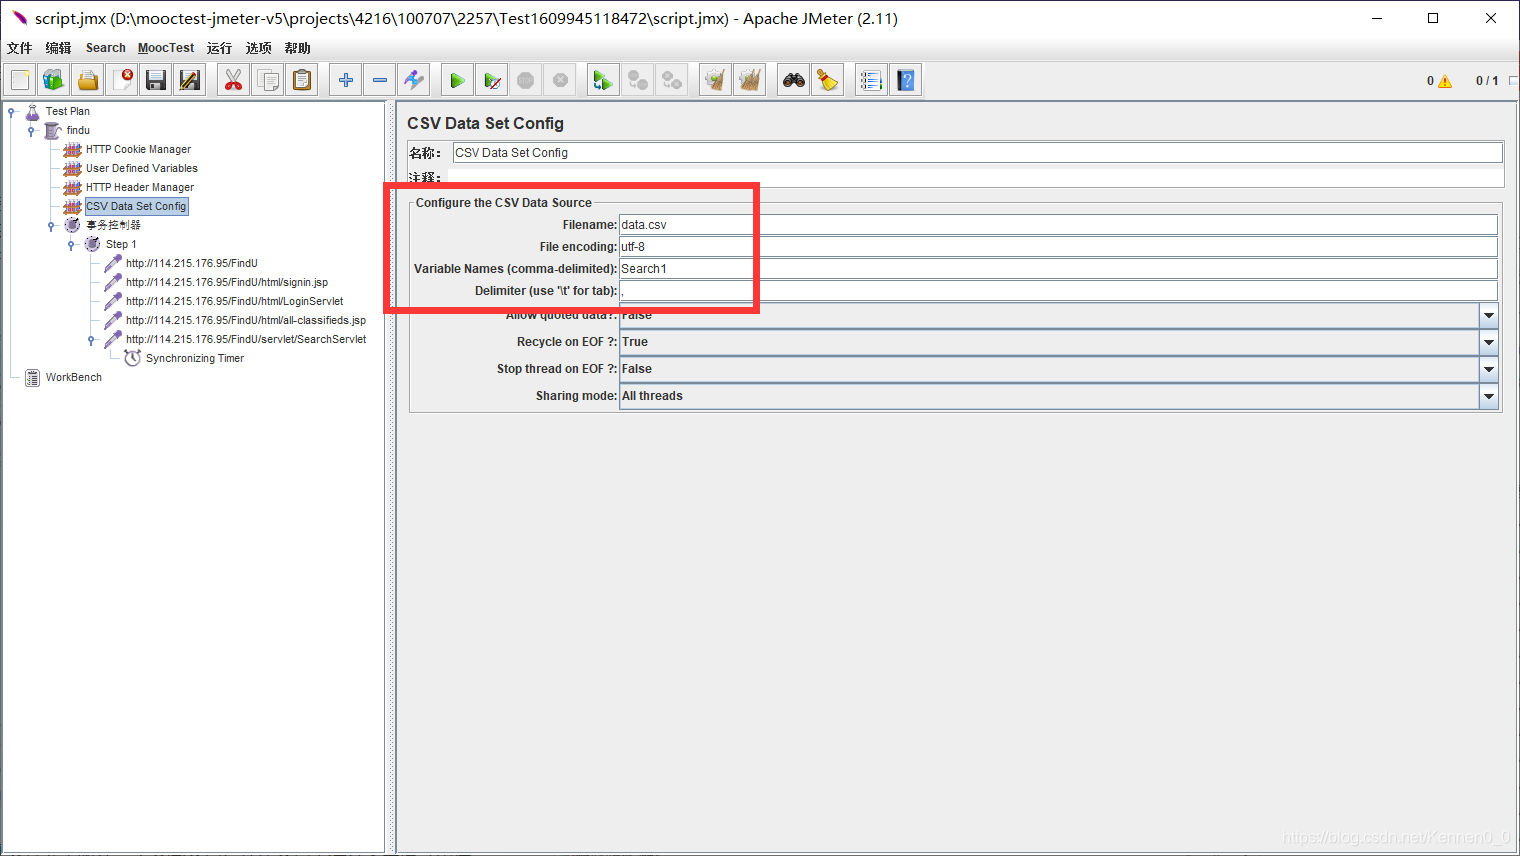Screen dimensions: 1520x856
Task: Select the FindU/html/signin.jsp sampler
Action: 227,283
